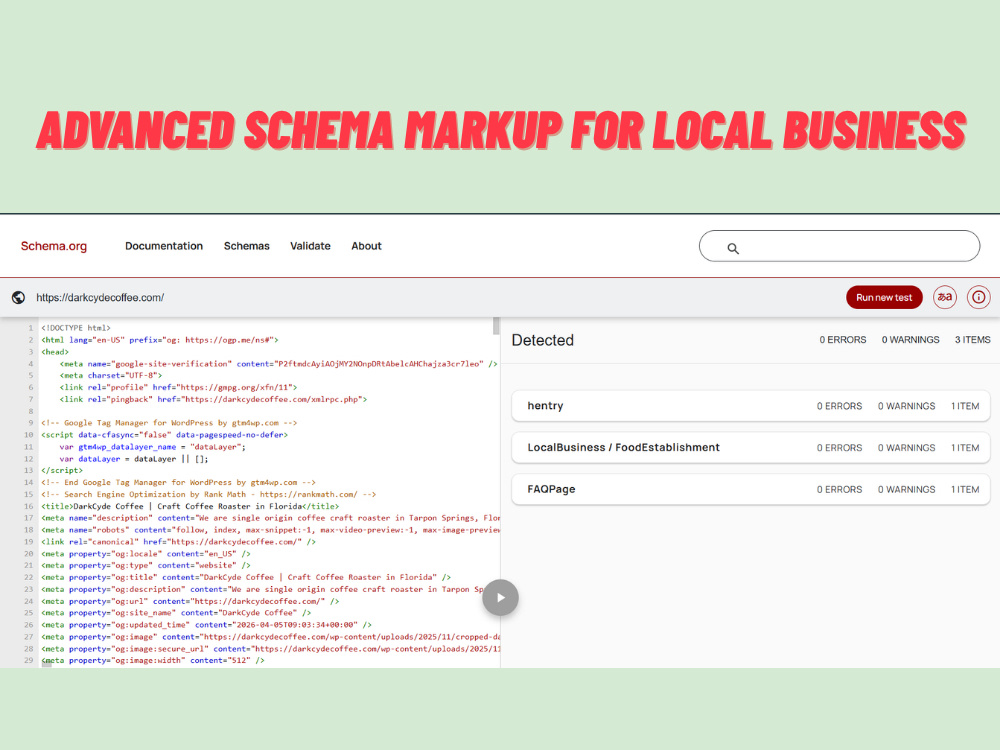Open the Validate menu item
This screenshot has height=750, width=1000.
click(x=311, y=246)
